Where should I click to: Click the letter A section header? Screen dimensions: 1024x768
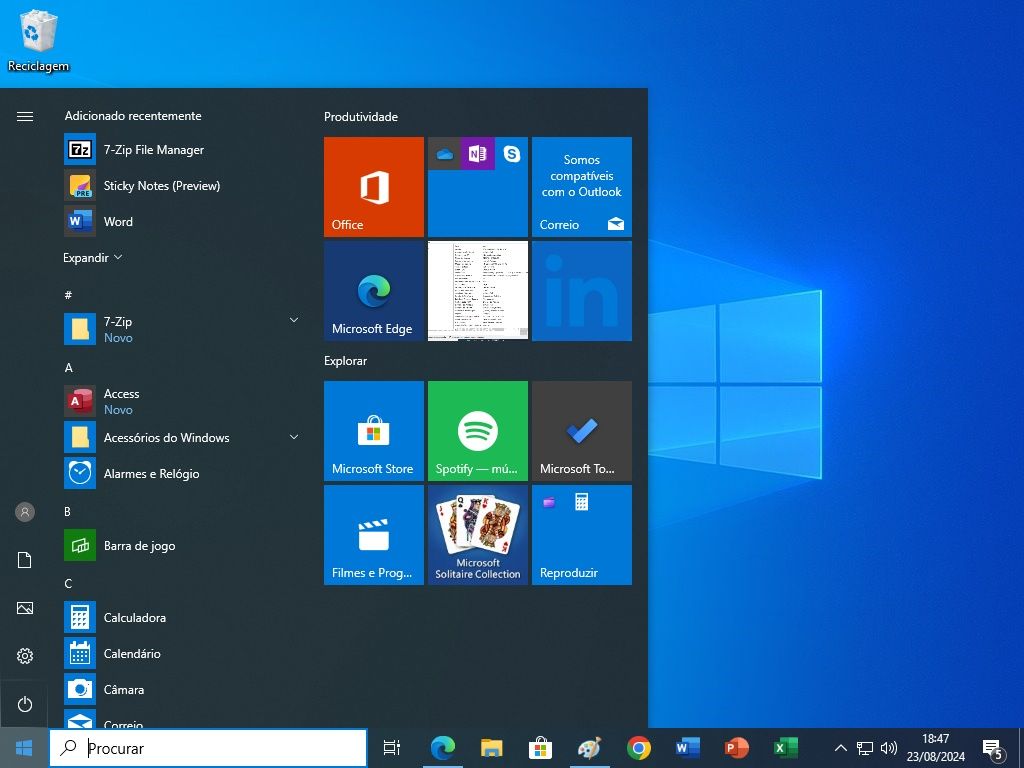click(69, 368)
